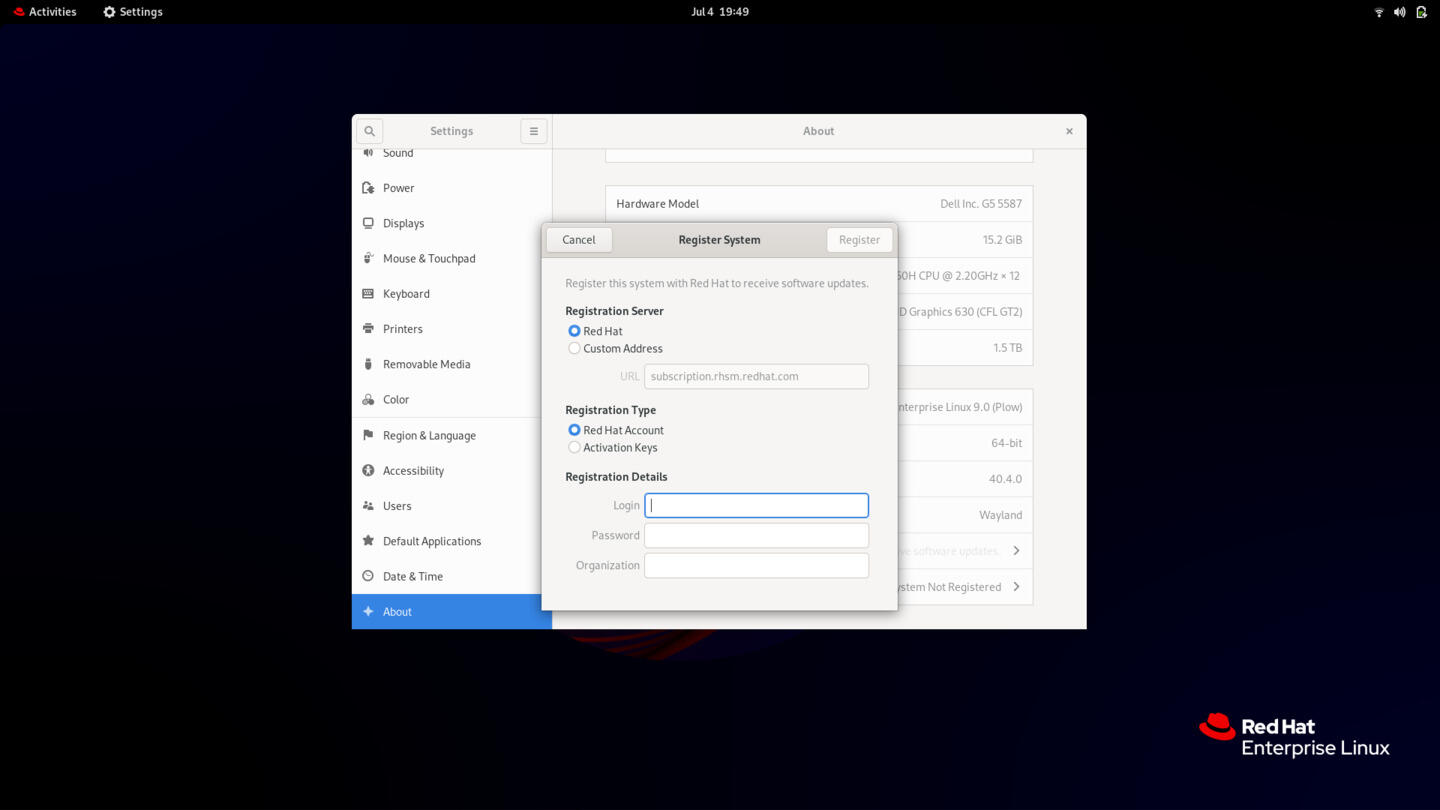This screenshot has width=1440, height=810.
Task: Click the 1.5 TB disk capacity value
Action: click(x=1007, y=348)
